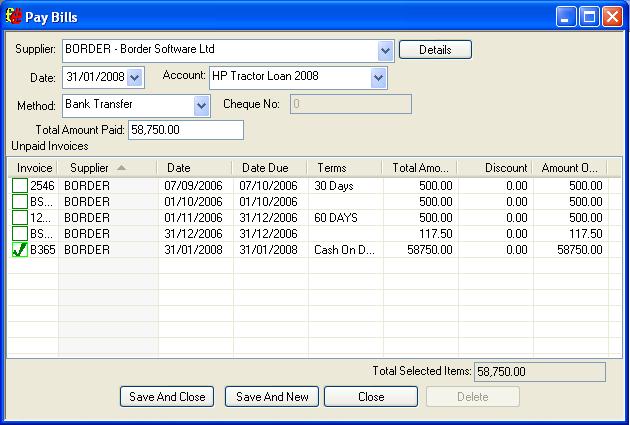Untick the green checkmark for invoice B365
Image resolution: width=630 pixels, height=425 pixels.
click(20, 250)
